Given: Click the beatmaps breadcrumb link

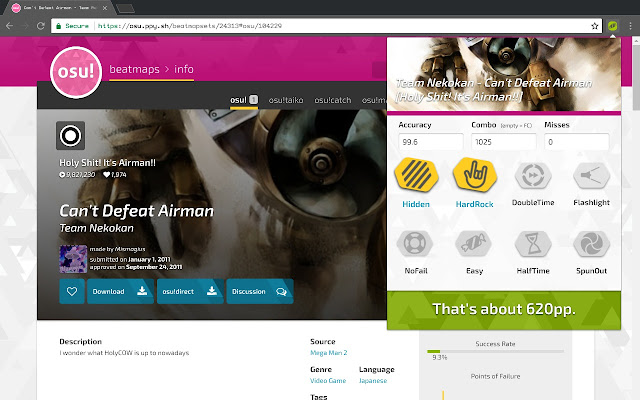Looking at the screenshot, I should [134, 69].
